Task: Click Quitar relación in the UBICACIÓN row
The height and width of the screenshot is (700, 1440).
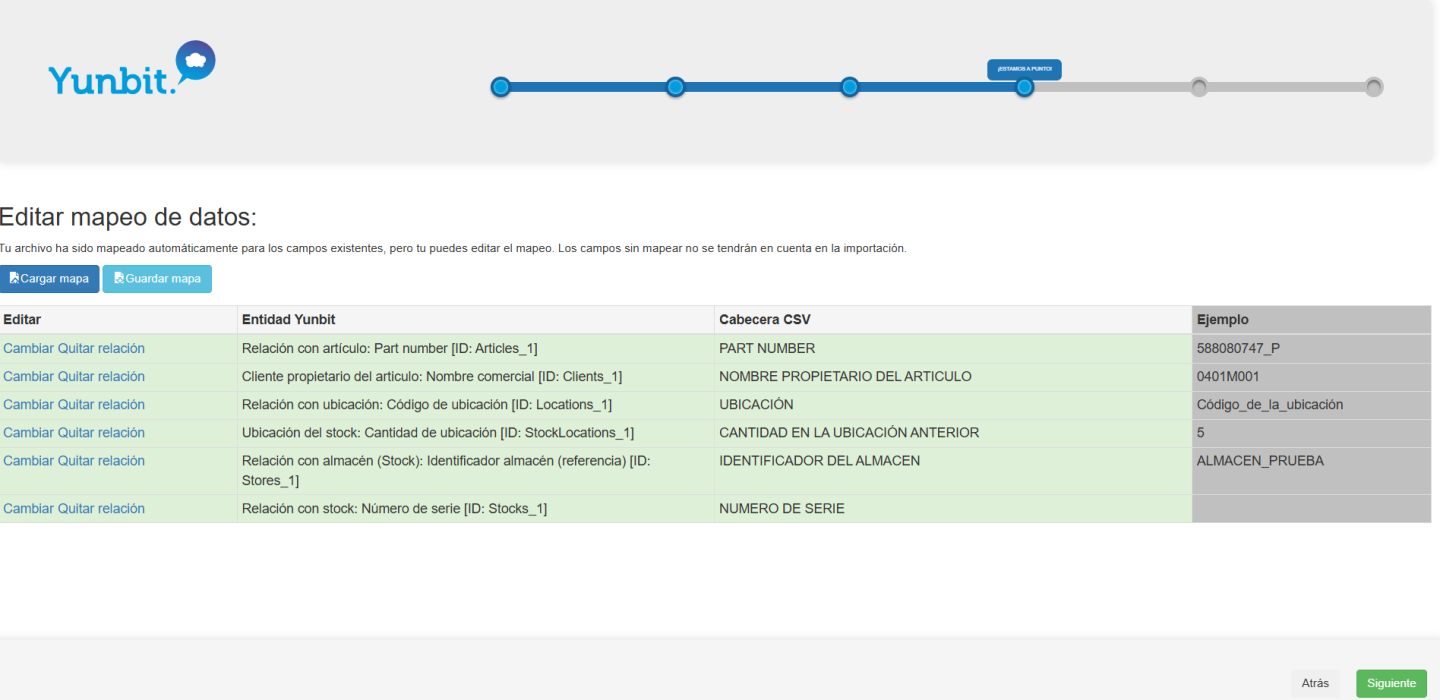Action: tap(101, 405)
